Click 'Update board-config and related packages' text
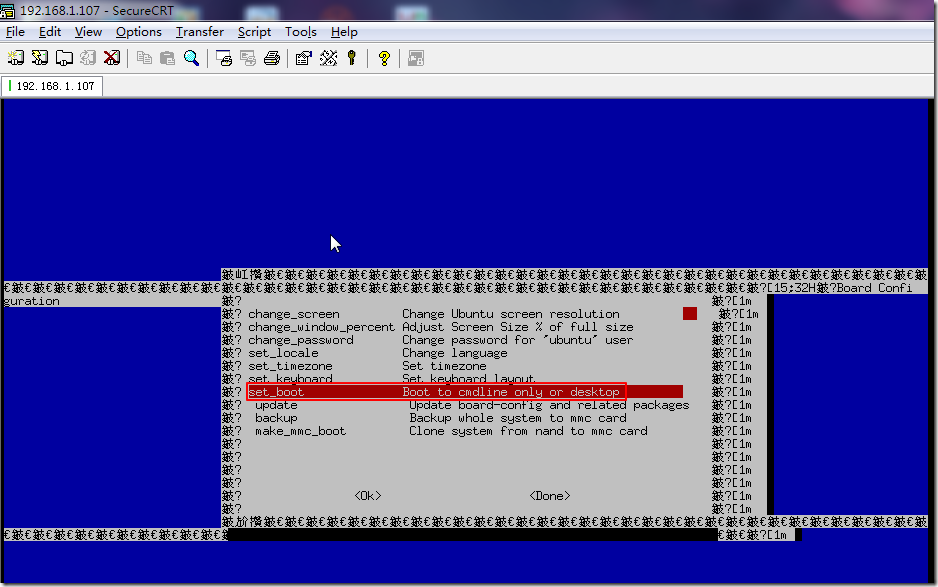This screenshot has height=587, width=938. (x=549, y=405)
